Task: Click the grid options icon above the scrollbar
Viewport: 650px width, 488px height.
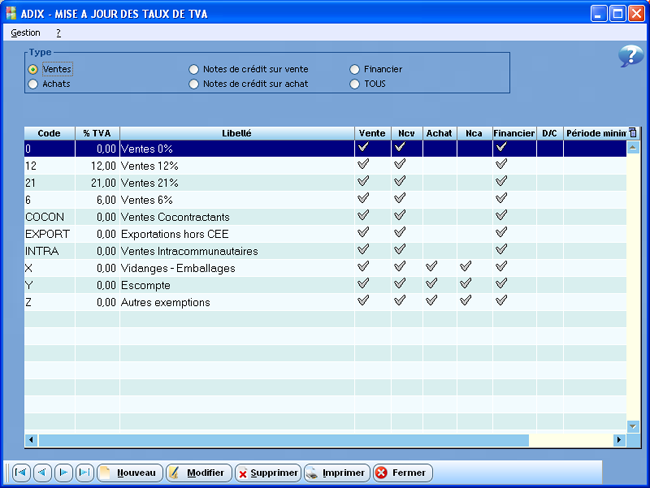Action: click(632, 132)
